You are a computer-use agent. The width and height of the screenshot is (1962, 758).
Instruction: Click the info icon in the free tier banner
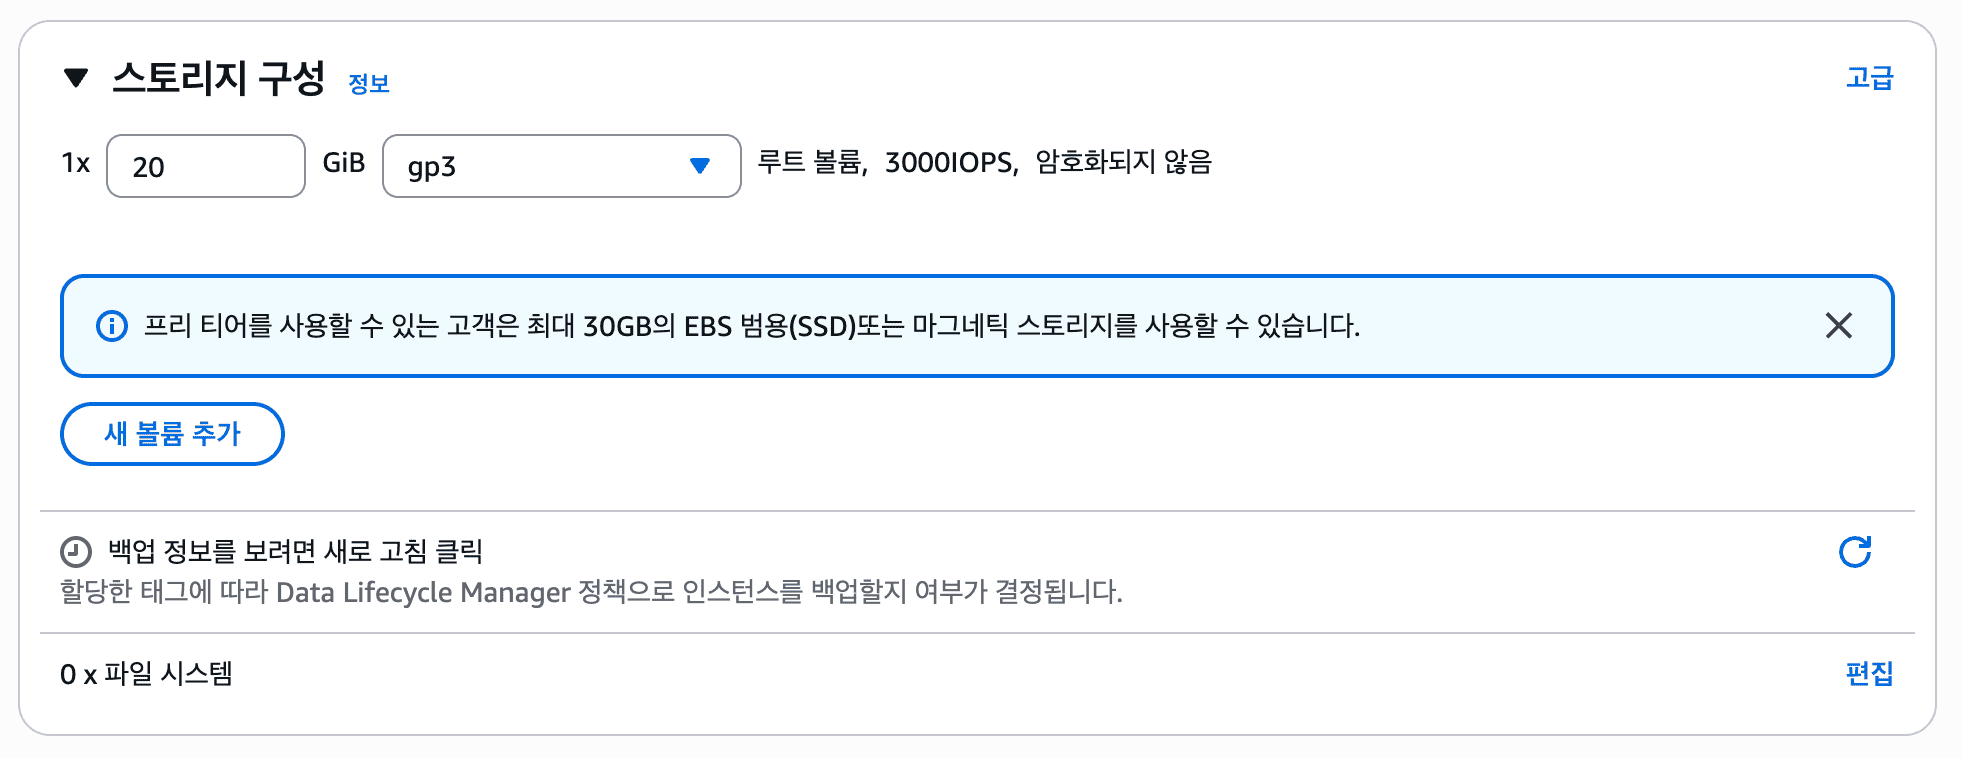coord(112,325)
